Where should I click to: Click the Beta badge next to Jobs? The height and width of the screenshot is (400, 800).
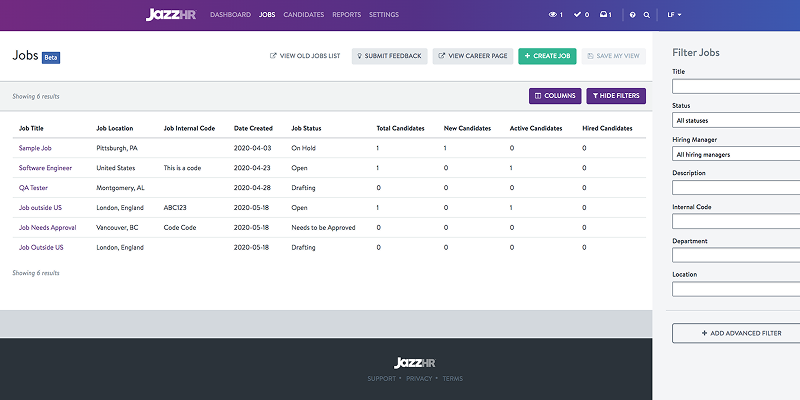(x=51, y=58)
